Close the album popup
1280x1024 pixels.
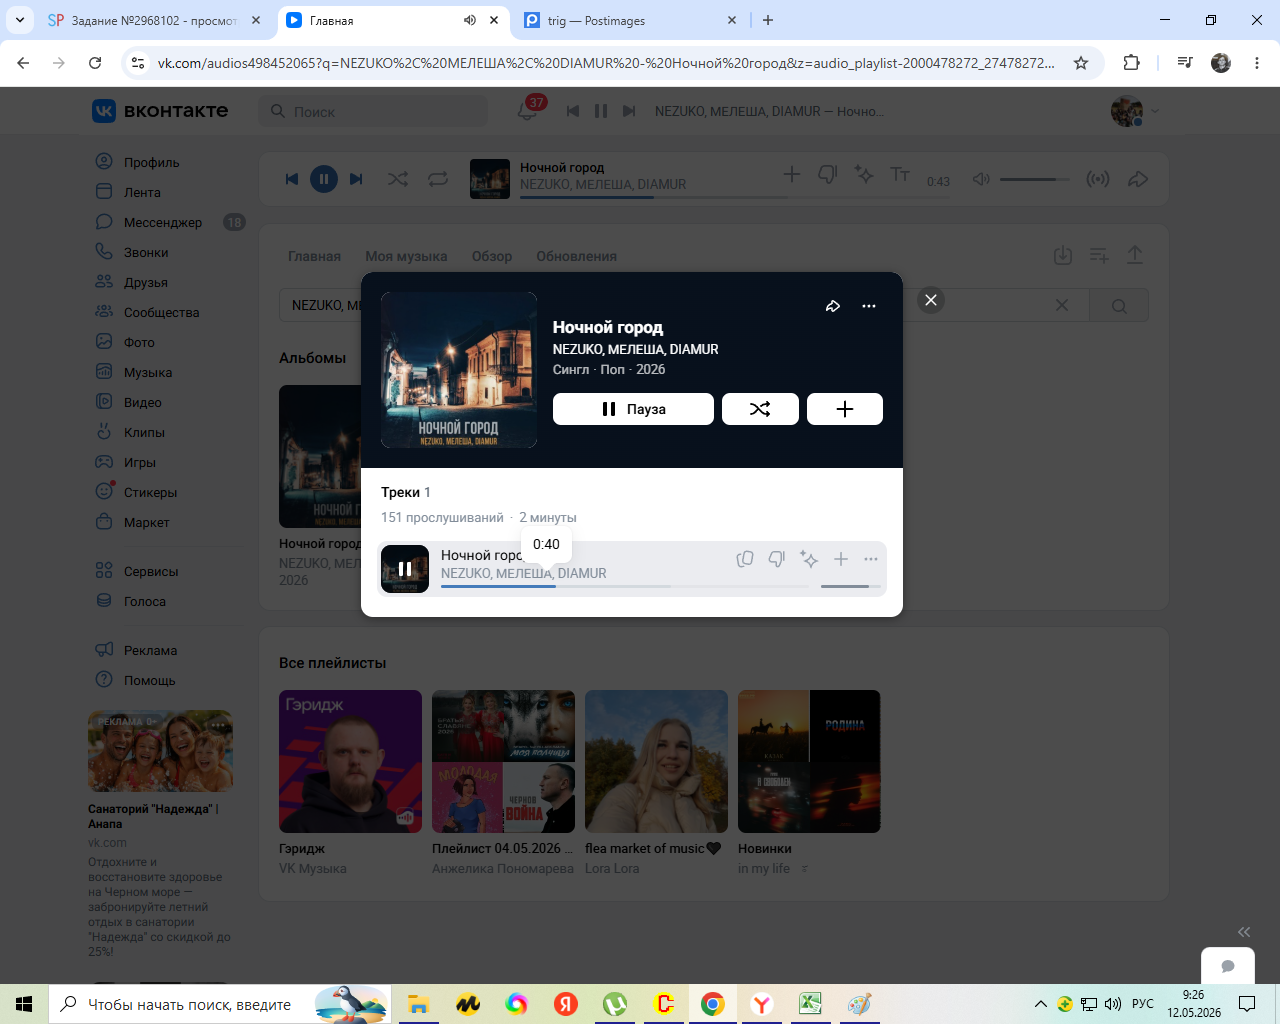931,300
